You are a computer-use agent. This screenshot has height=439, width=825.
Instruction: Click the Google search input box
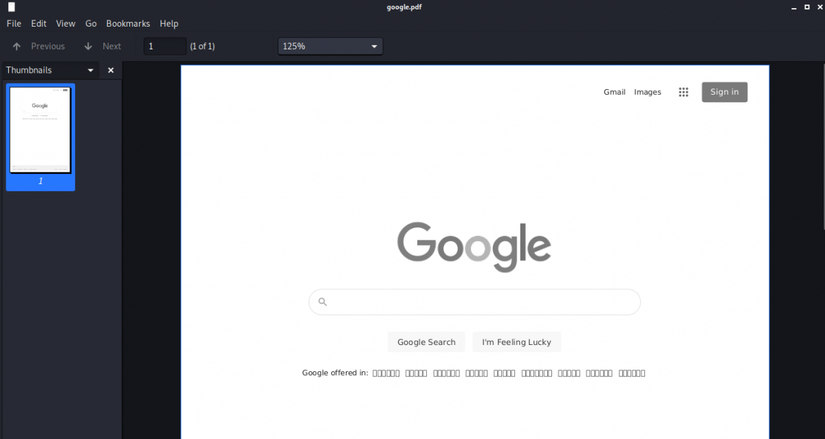coord(475,302)
